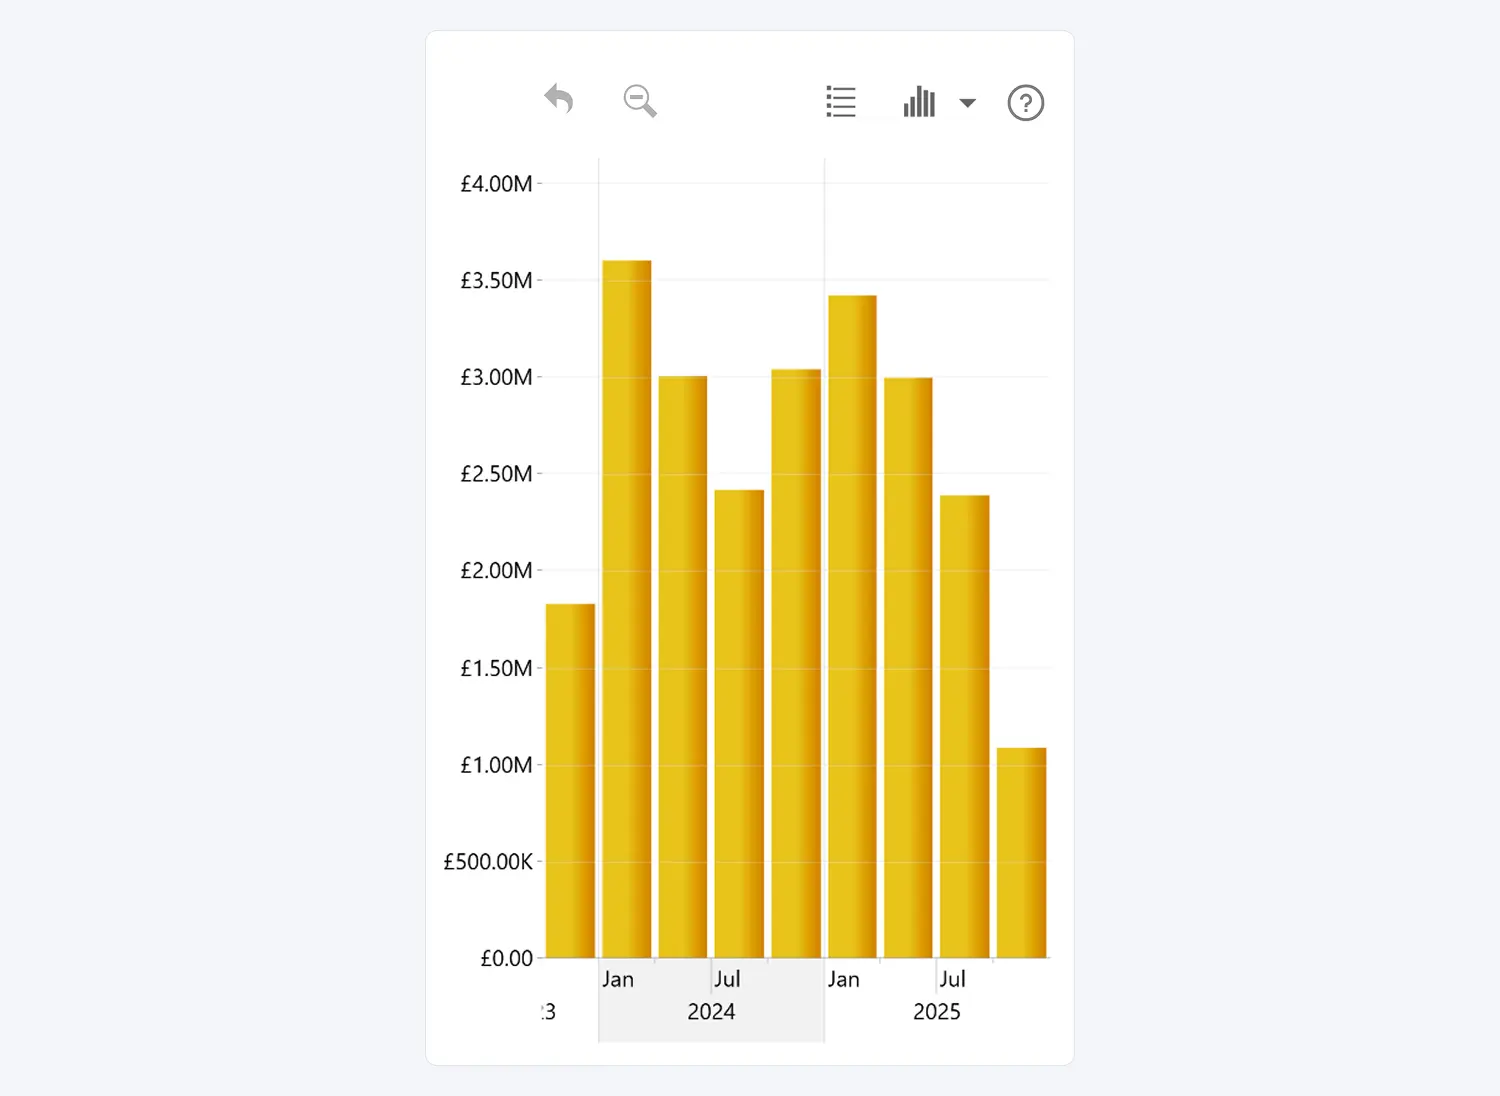Select the last 2024 bar, before Jan 2025
The image size is (1500, 1096).
[x=796, y=663]
